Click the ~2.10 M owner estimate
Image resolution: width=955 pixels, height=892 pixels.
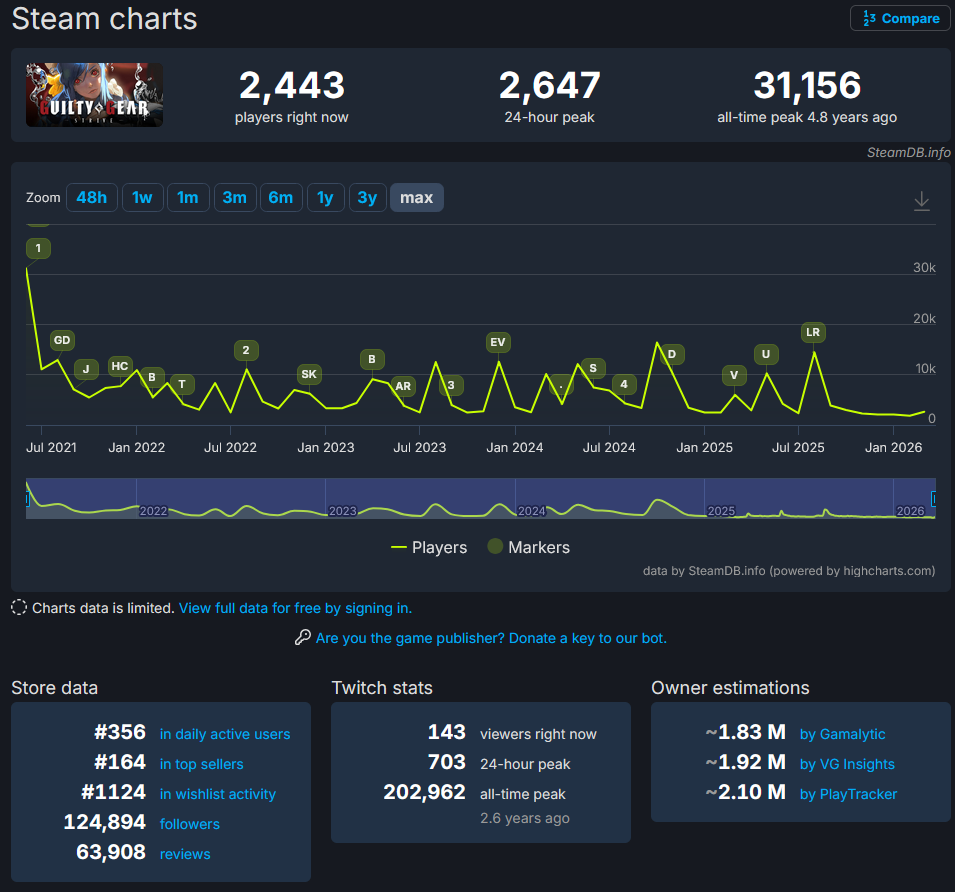click(746, 792)
